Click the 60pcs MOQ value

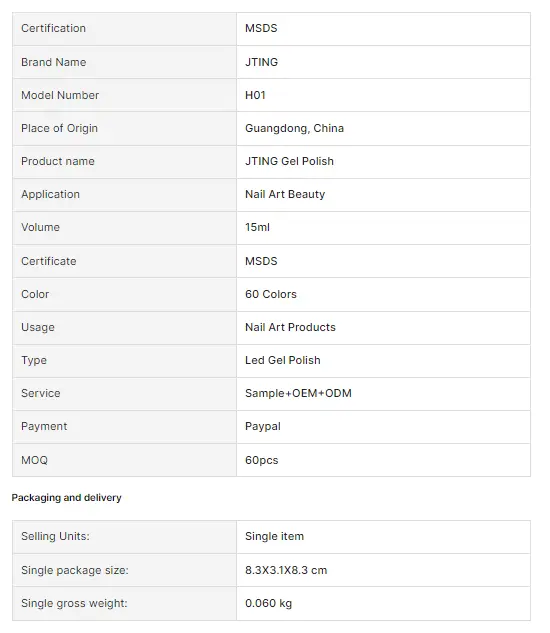[x=261, y=460]
